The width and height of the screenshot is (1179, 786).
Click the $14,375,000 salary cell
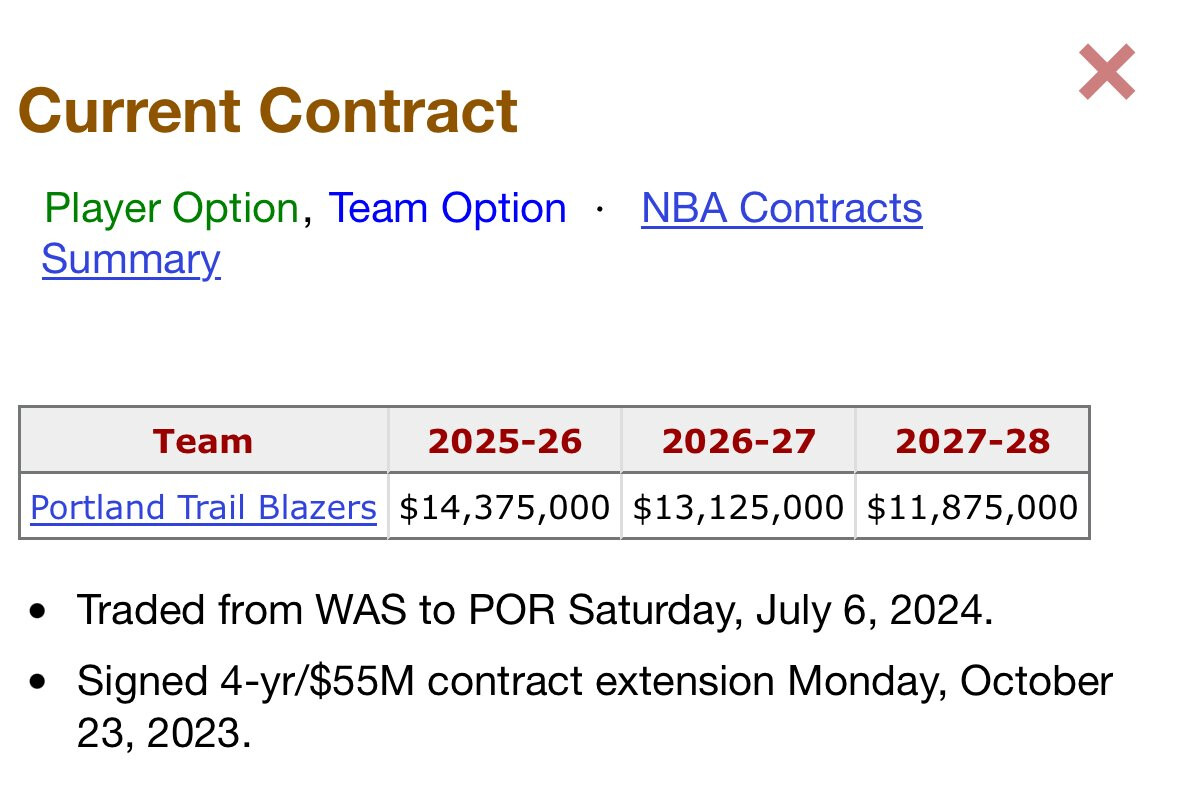tap(505, 508)
